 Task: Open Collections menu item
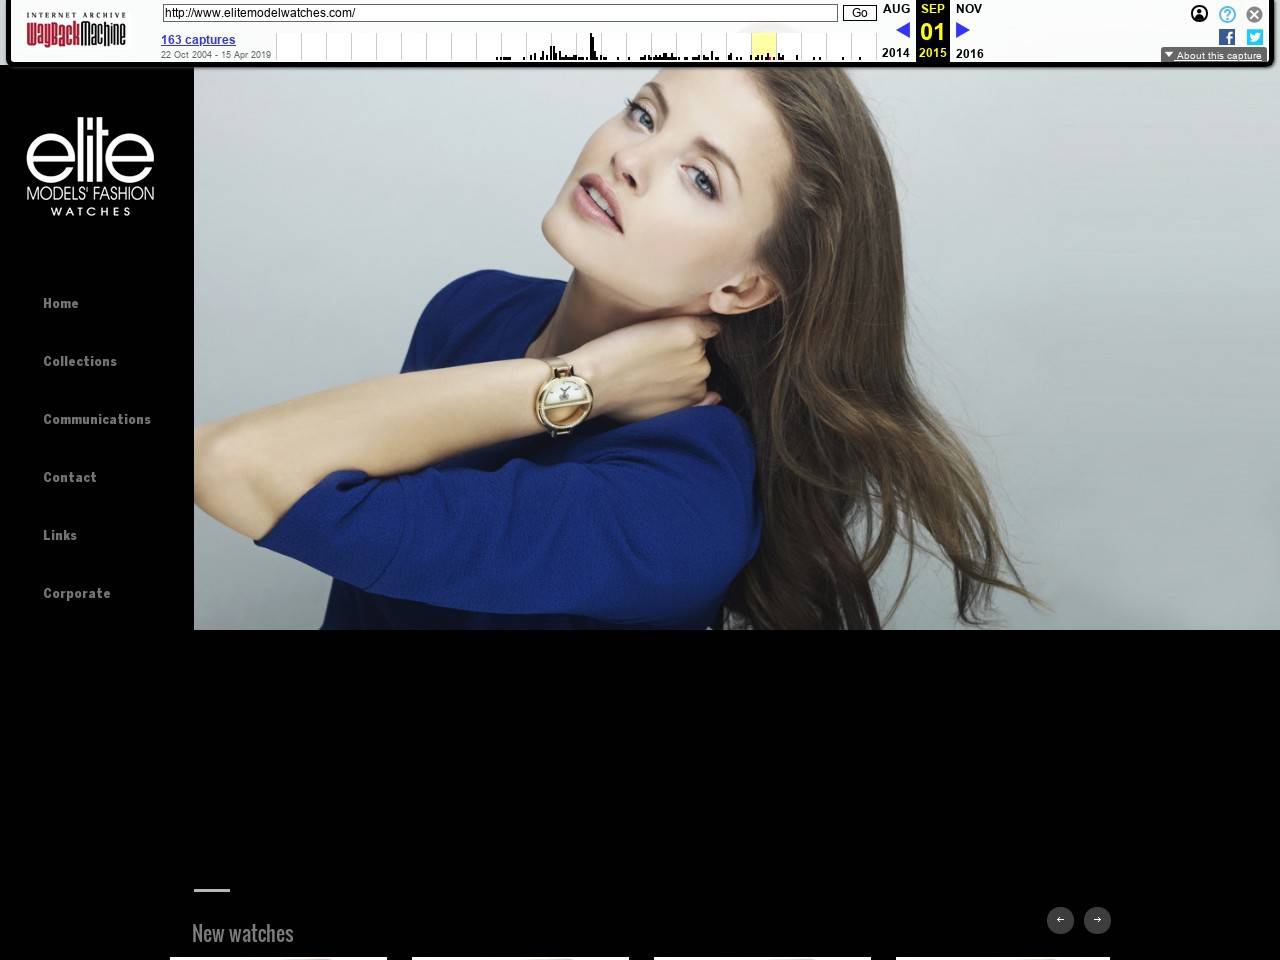pos(80,361)
